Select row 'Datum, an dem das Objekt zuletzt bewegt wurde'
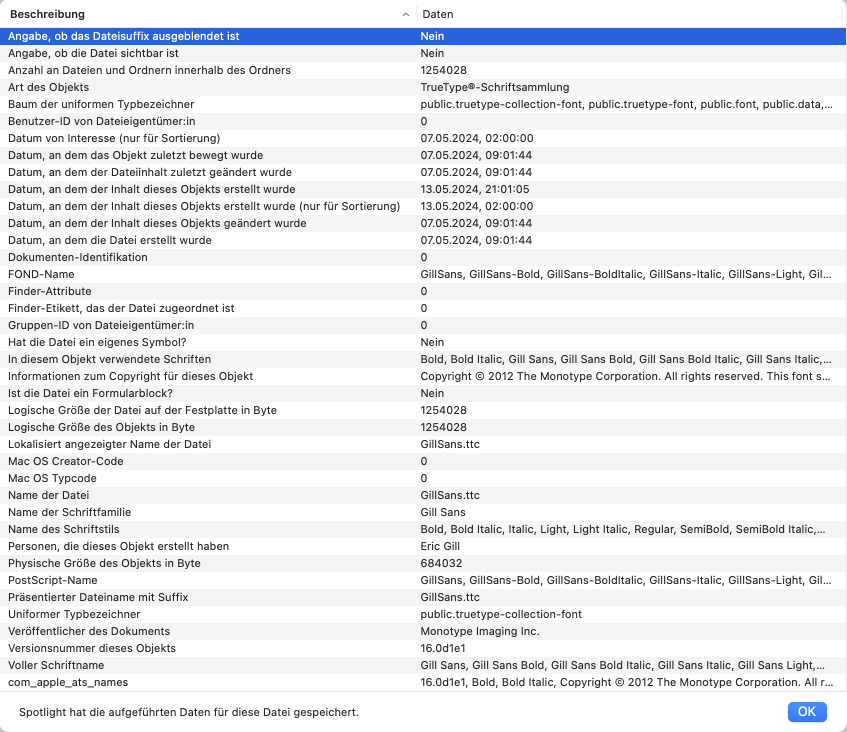Screen dimensions: 847x732 [x=424, y=155]
